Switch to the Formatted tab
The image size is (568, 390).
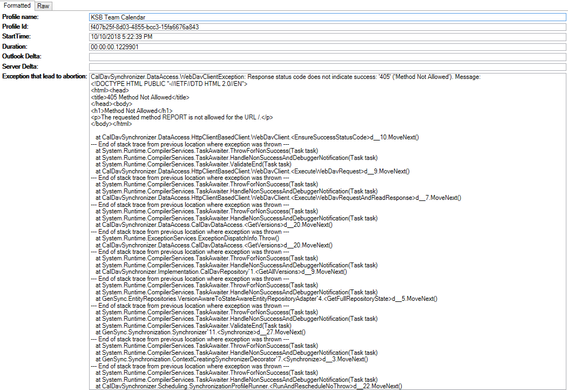17,5
